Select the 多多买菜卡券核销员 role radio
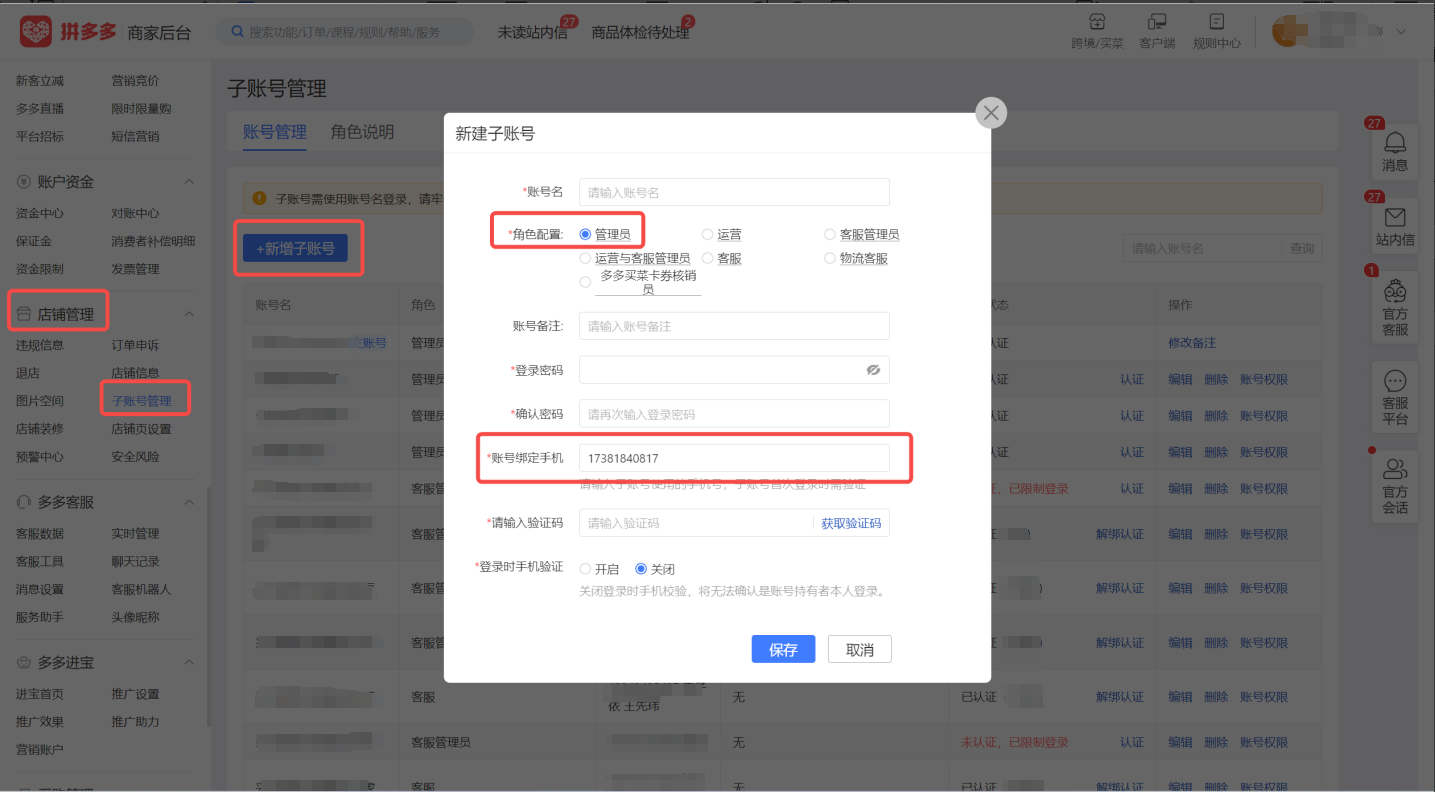This screenshot has height=792, width=1435. pyautogui.click(x=586, y=282)
